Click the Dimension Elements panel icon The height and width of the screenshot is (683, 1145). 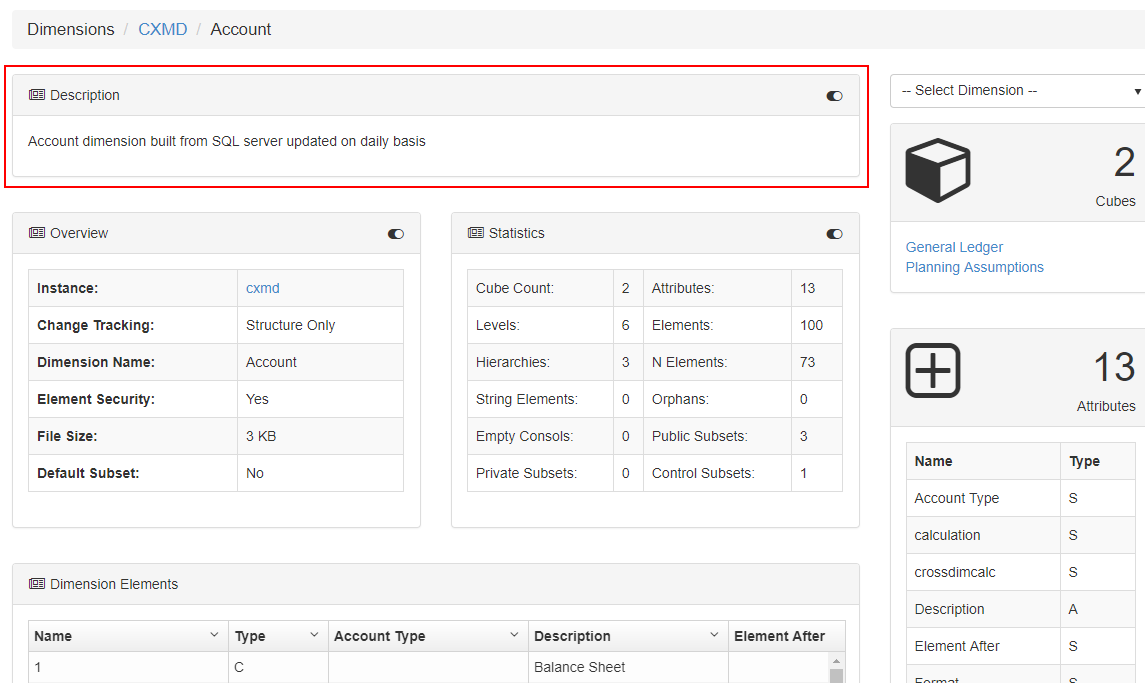(37, 584)
